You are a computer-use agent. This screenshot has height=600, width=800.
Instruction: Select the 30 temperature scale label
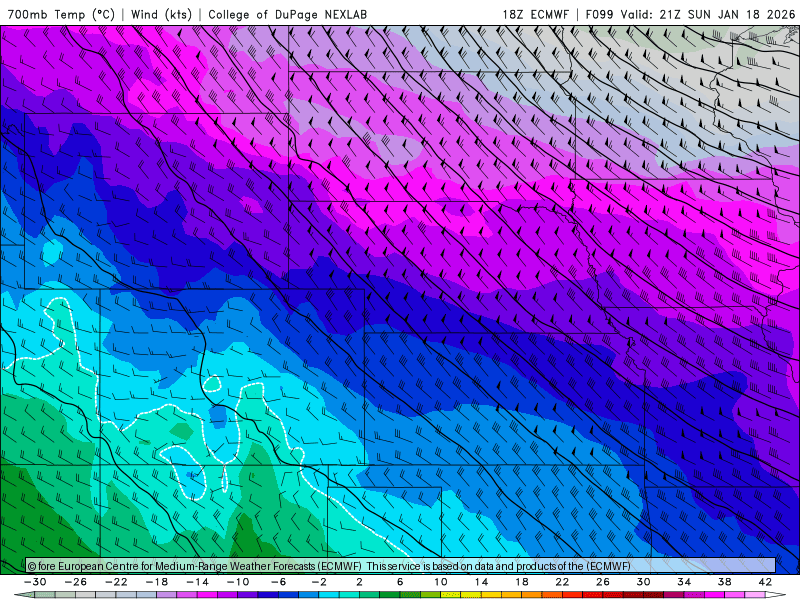click(643, 582)
